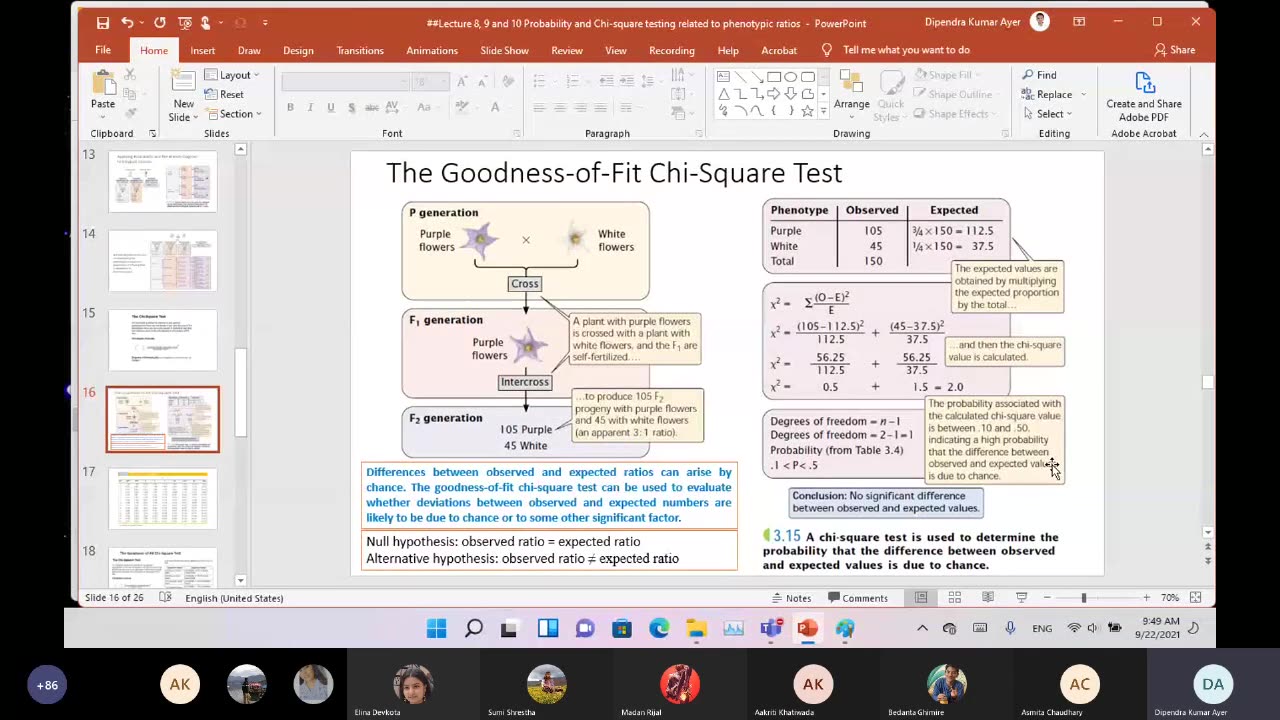This screenshot has width=1280, height=720.
Task: Open the File tab
Action: pyautogui.click(x=103, y=50)
